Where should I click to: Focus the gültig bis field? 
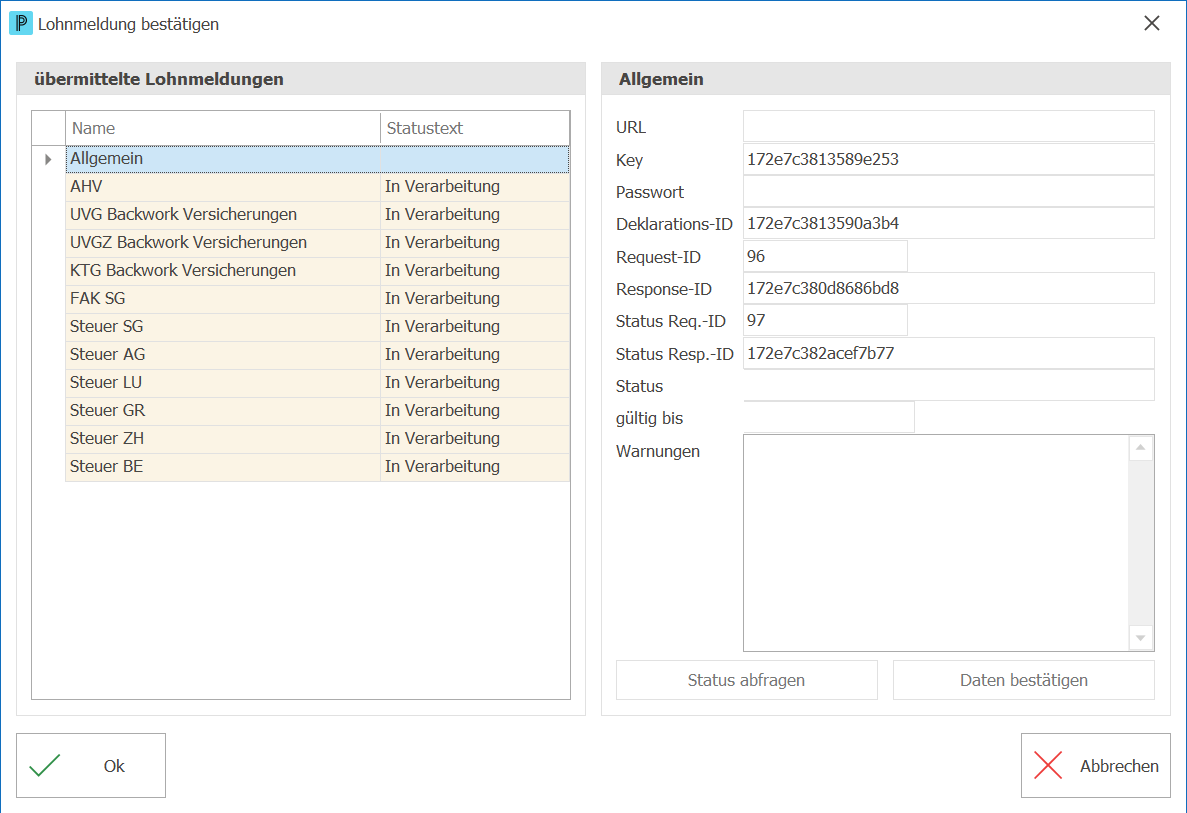point(829,417)
